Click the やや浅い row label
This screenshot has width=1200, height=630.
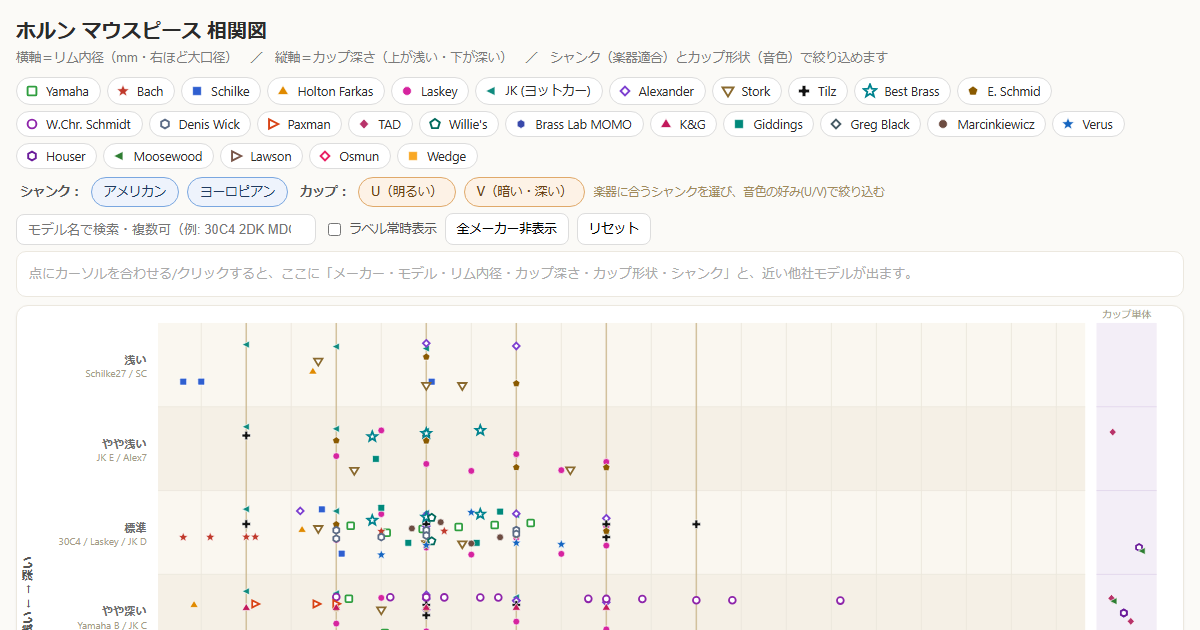(x=124, y=444)
